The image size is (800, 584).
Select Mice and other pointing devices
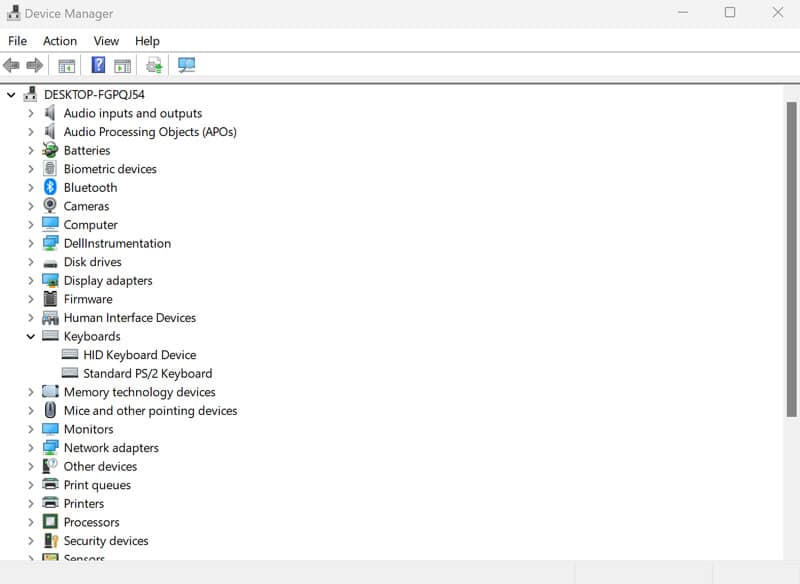tap(150, 411)
